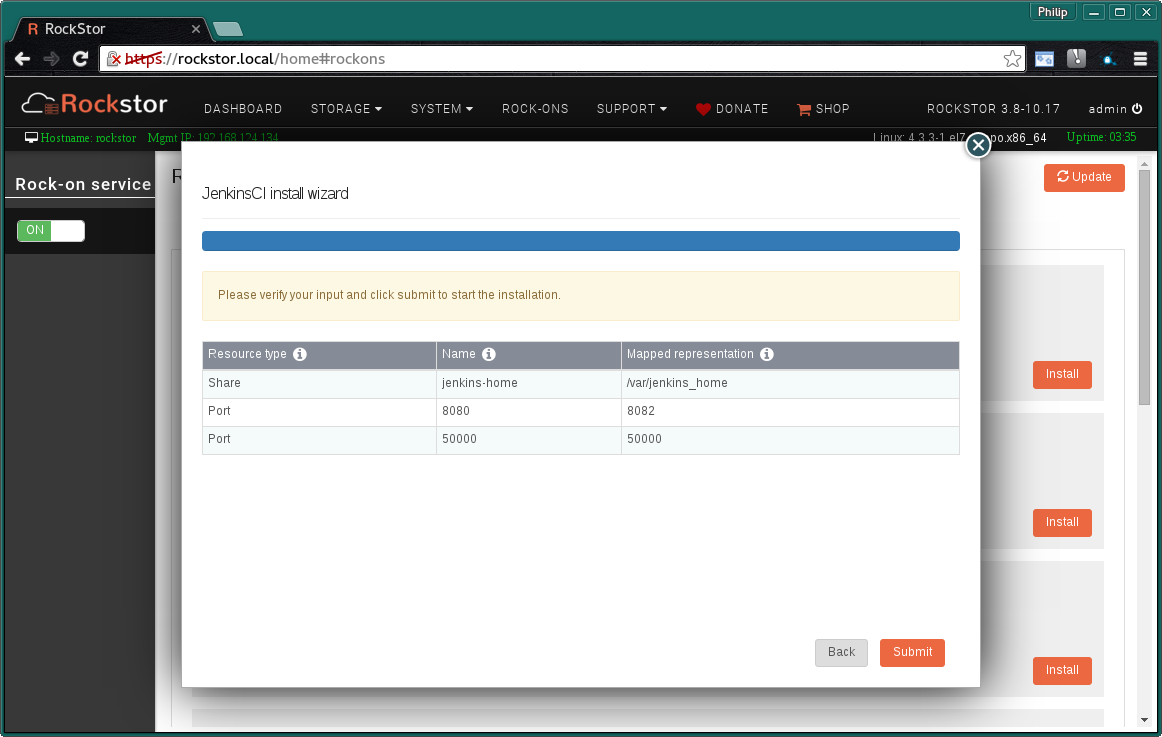Toggle the Rock-on service ON switch
1162x737 pixels.
click(x=50, y=230)
